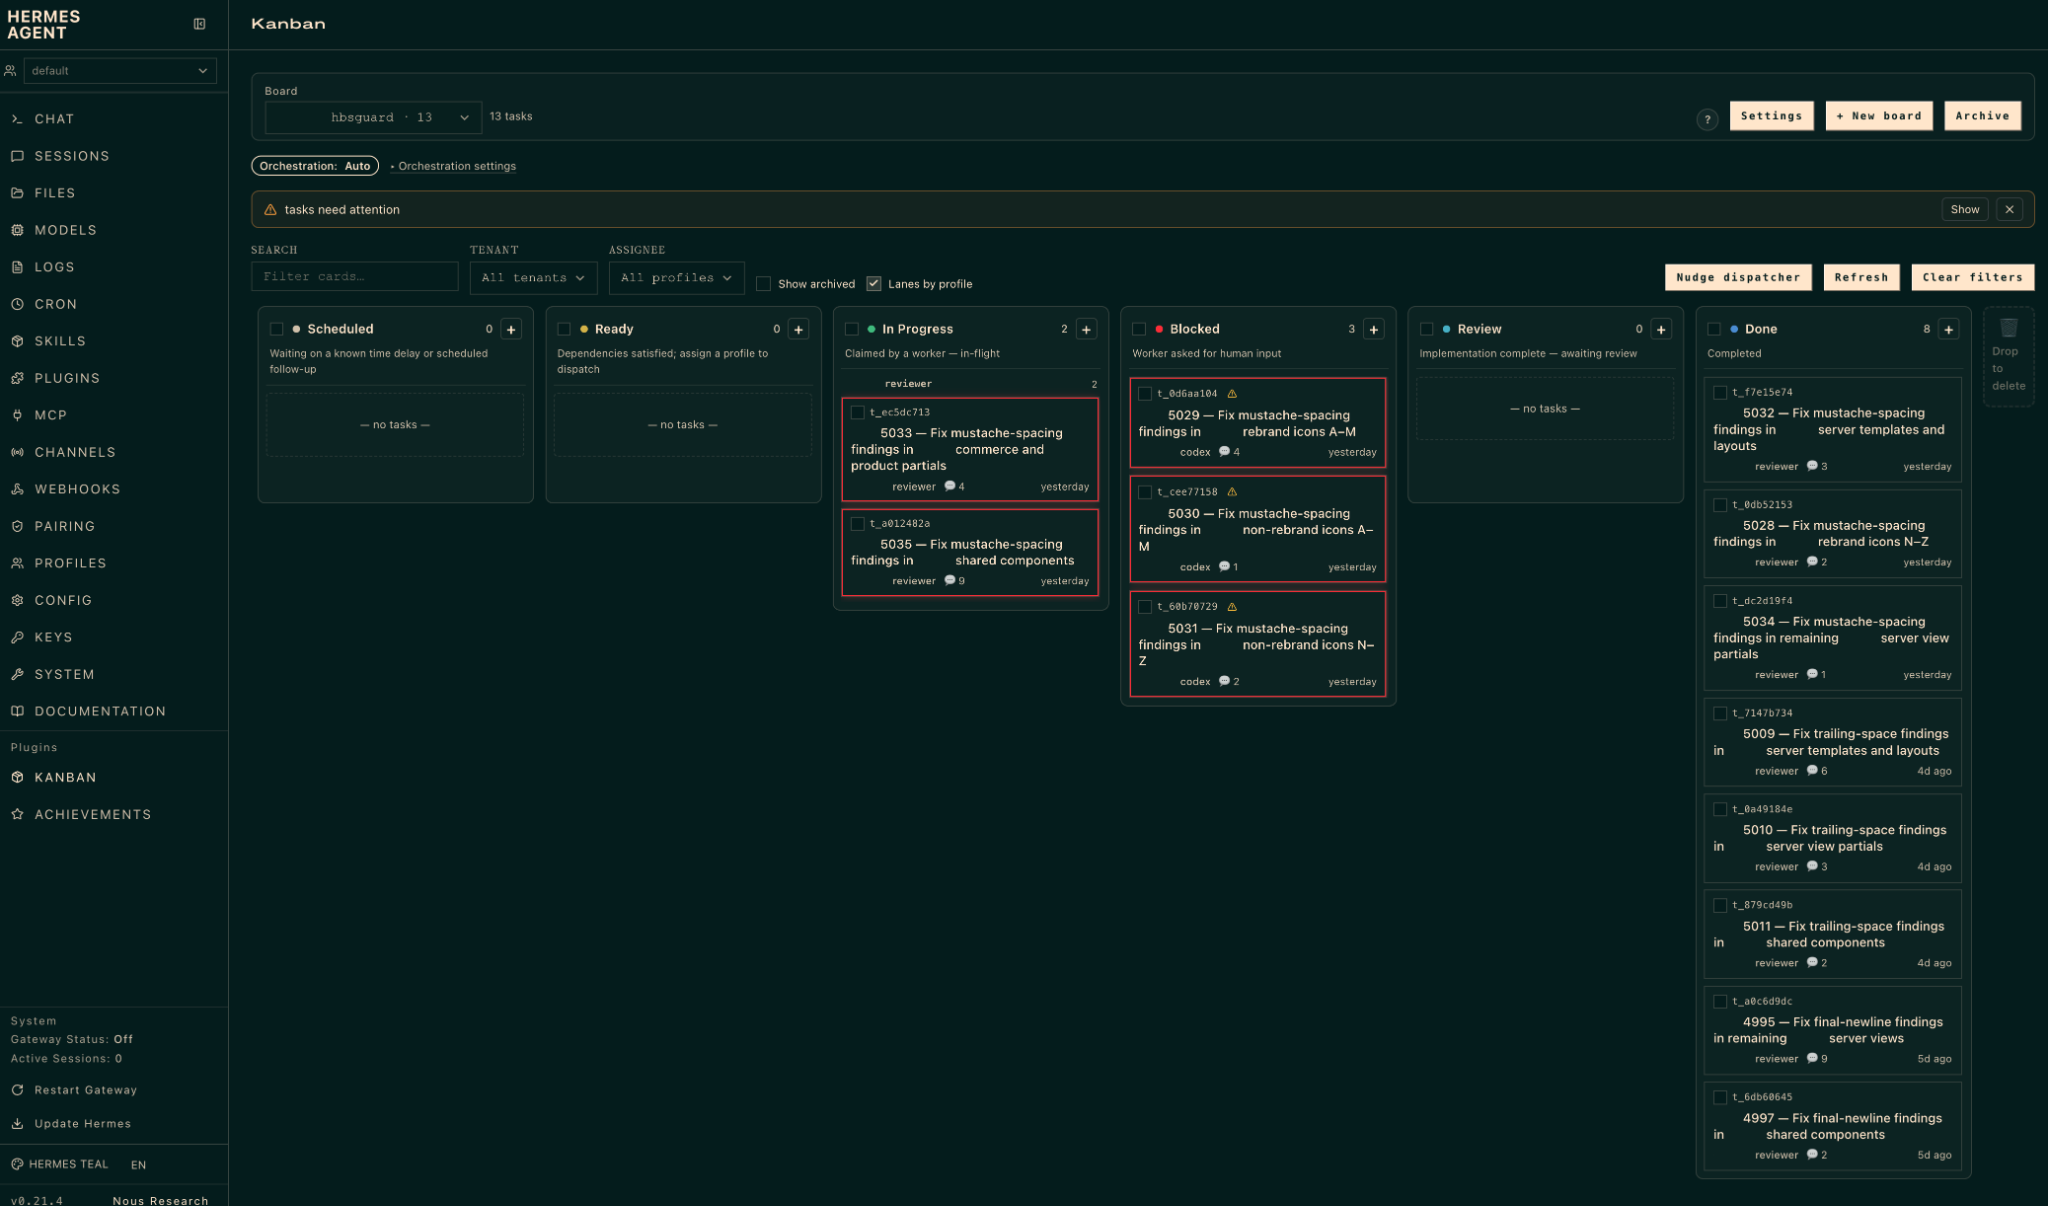
Task: Open card 4997 final-newline shared components
Action: pos(1832,1126)
